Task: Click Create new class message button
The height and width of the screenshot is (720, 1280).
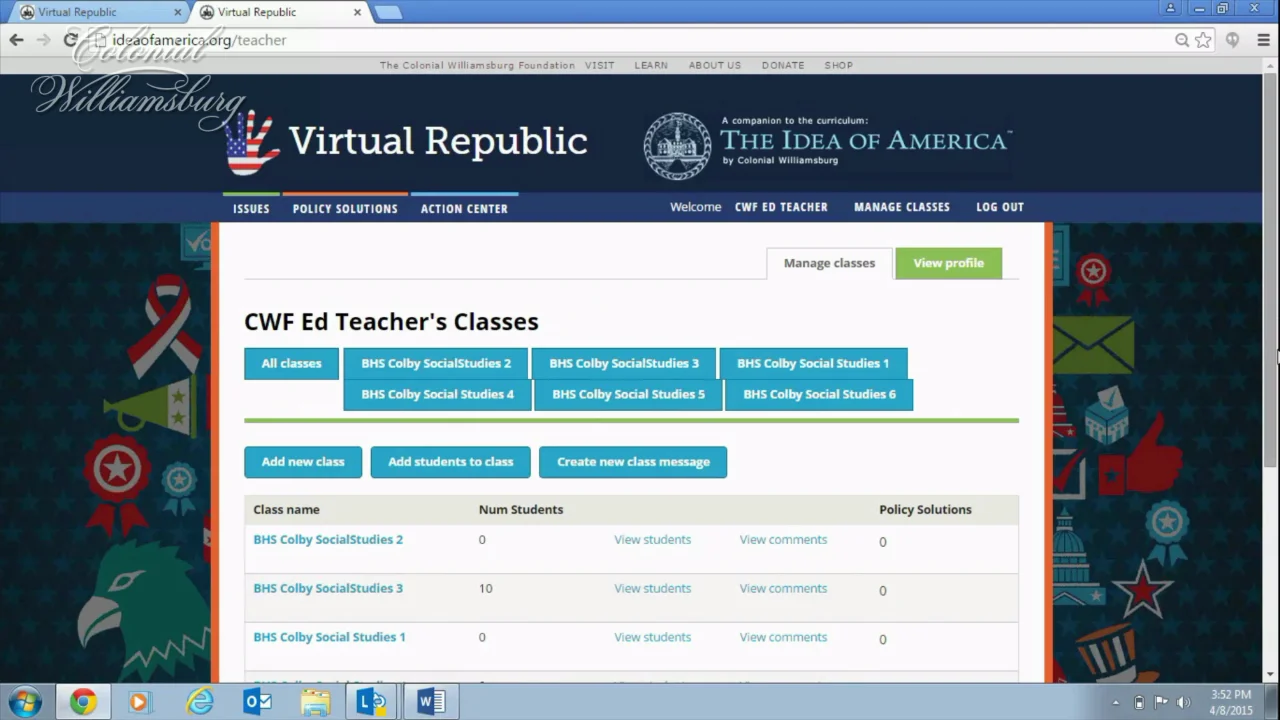Action: tap(633, 462)
